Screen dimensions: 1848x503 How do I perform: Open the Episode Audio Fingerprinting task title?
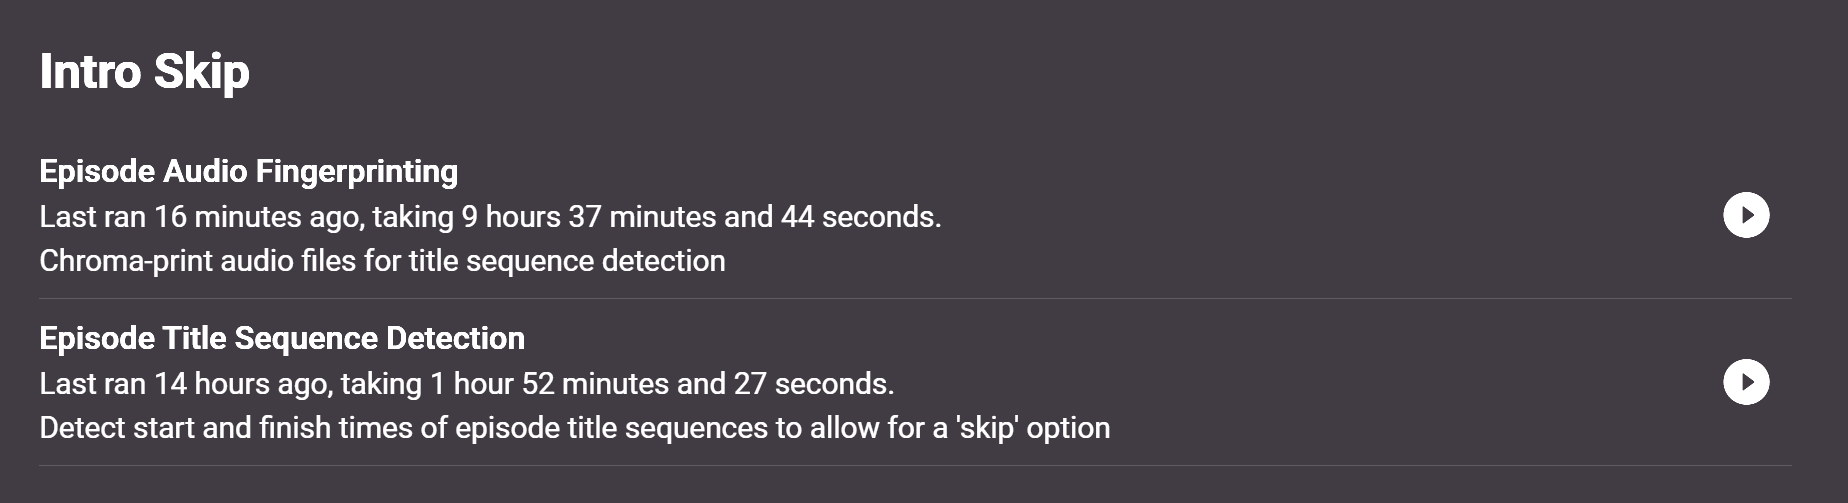(x=248, y=171)
